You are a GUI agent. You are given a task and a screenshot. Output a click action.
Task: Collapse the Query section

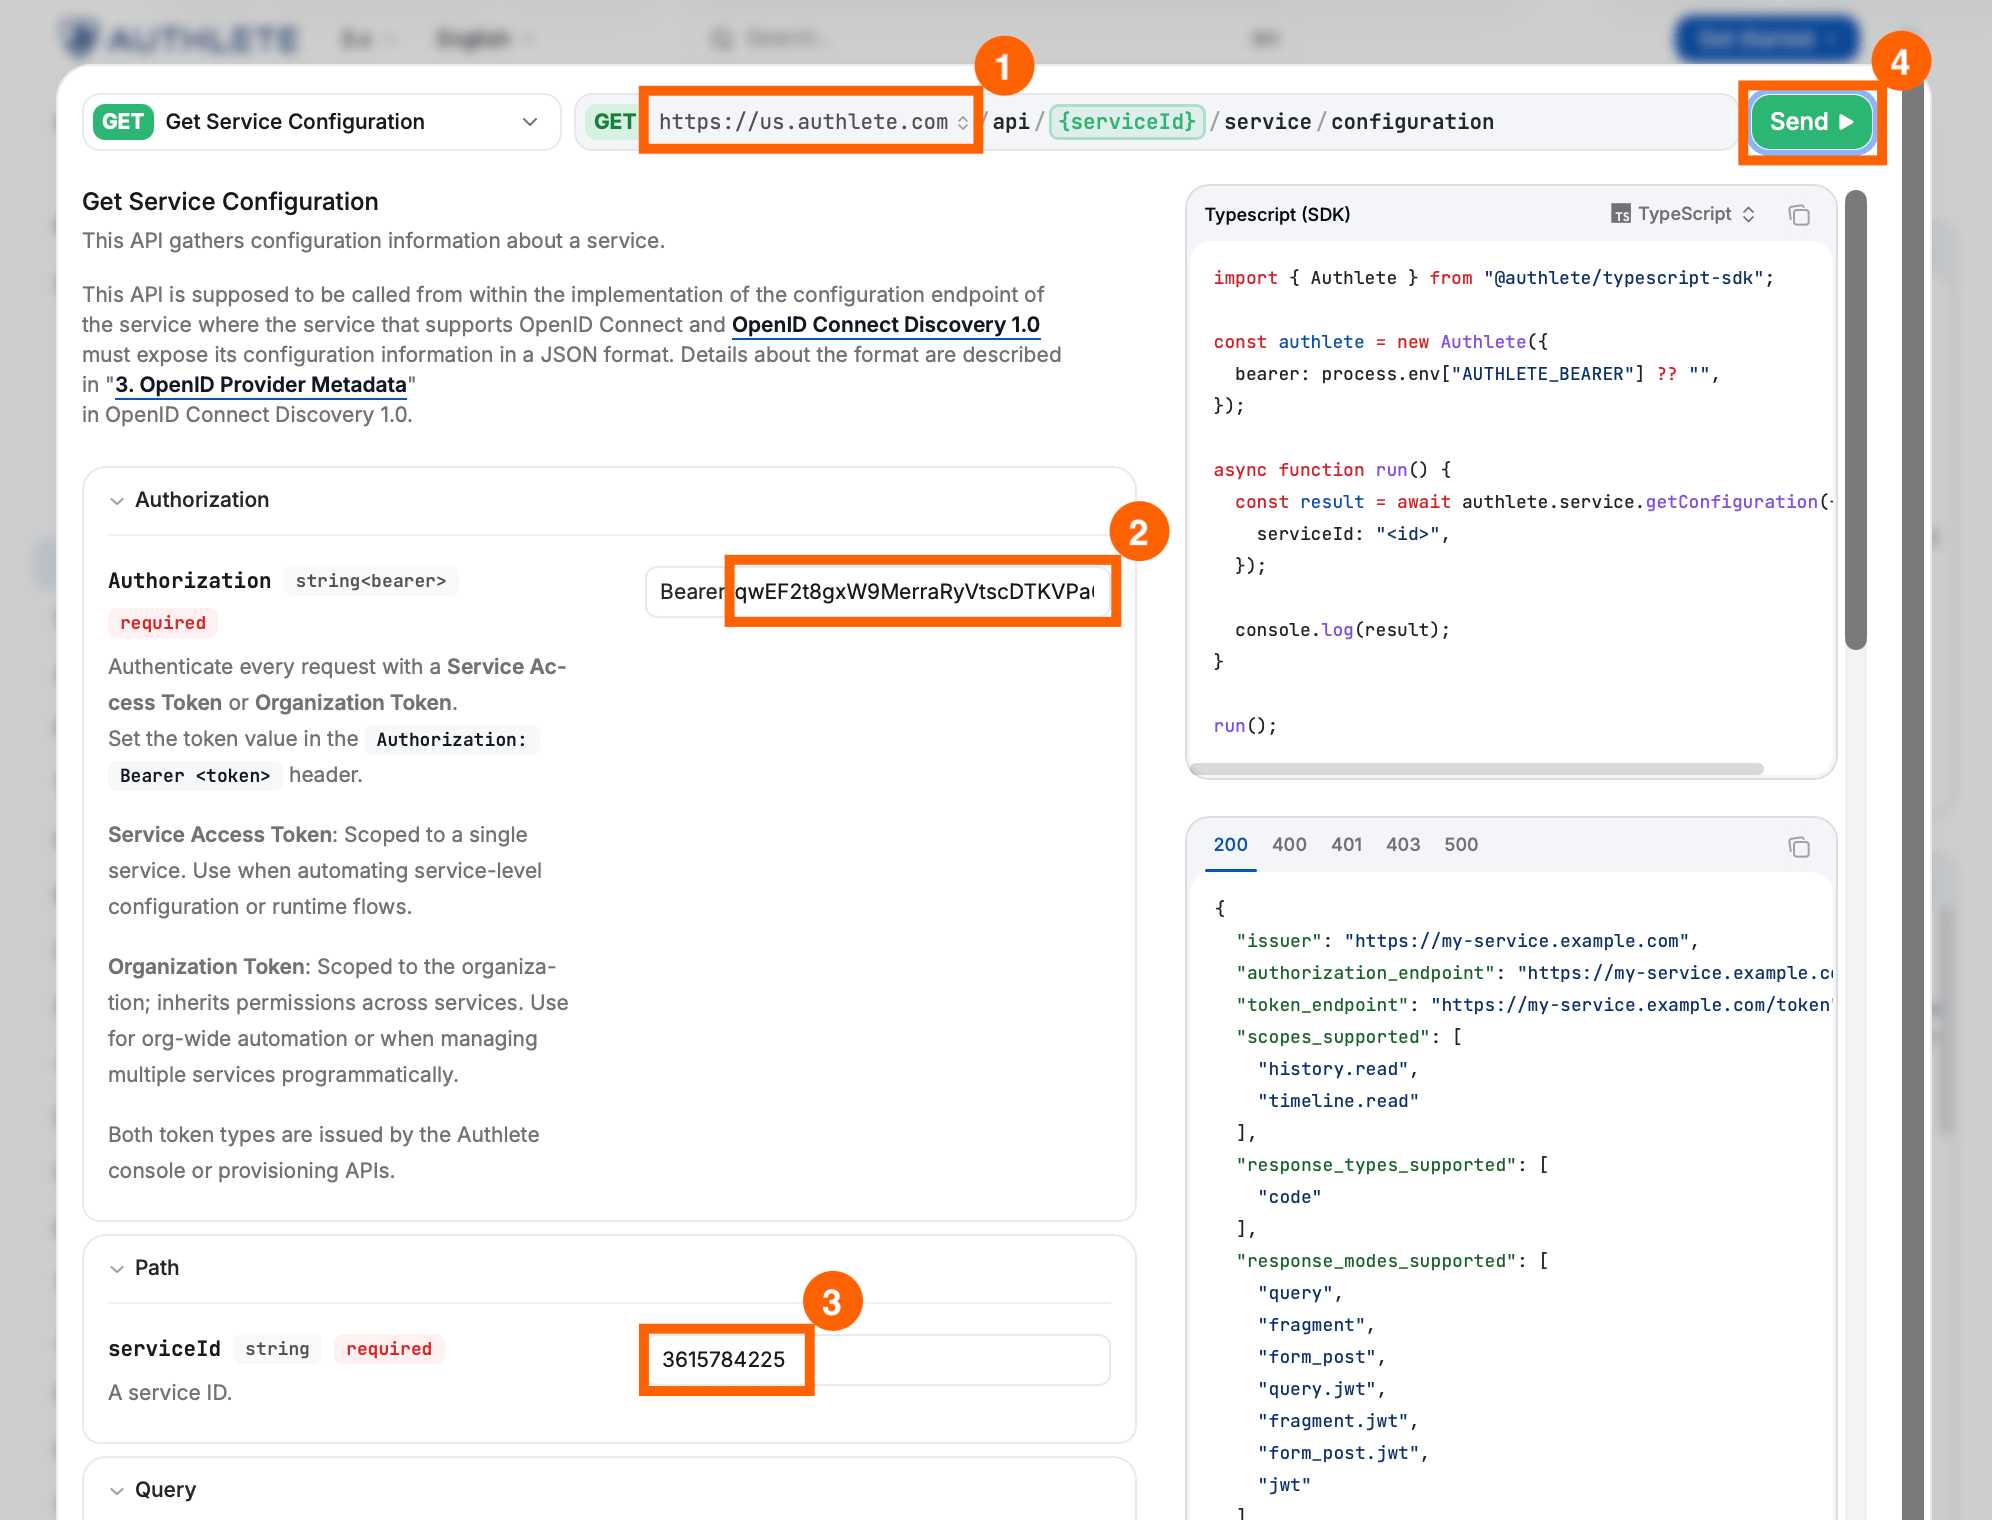[152, 1490]
